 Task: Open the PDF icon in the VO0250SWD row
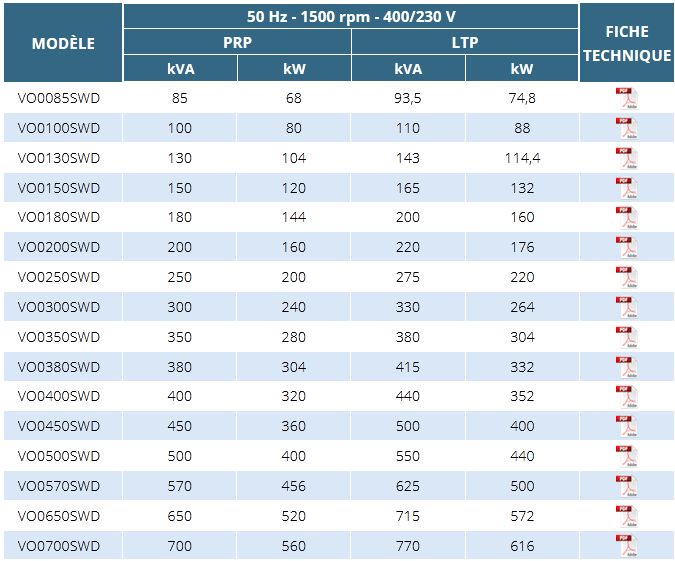626,277
